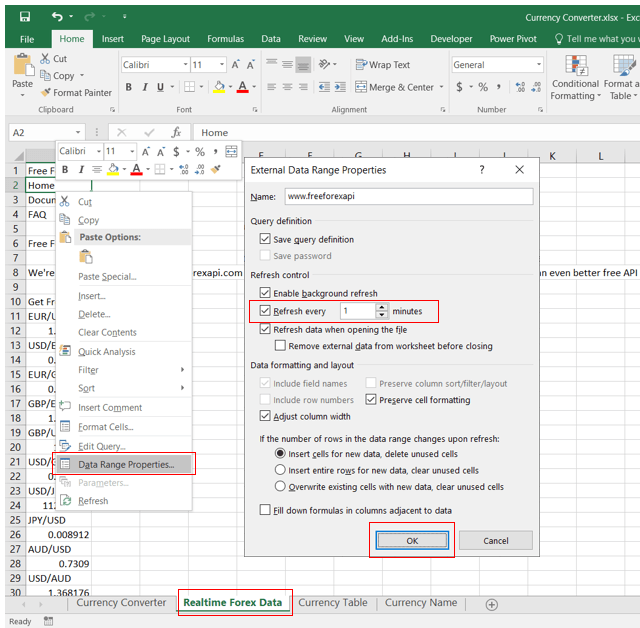Select Overwrite existing cells radio option
The image size is (640, 628).
click(280, 486)
